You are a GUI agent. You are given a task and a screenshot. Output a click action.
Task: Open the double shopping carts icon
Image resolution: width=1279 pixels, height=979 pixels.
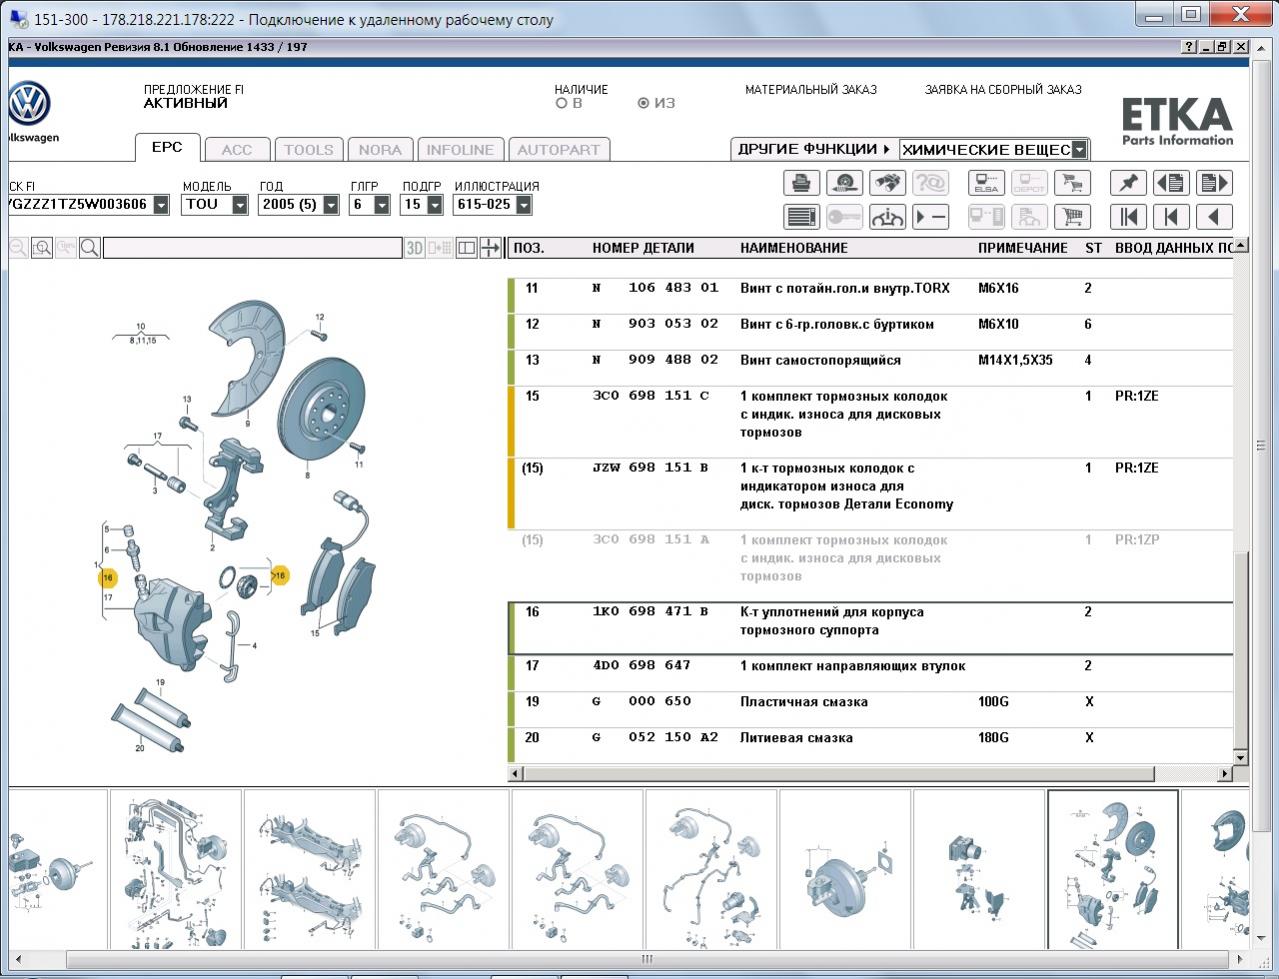pos(1072,183)
